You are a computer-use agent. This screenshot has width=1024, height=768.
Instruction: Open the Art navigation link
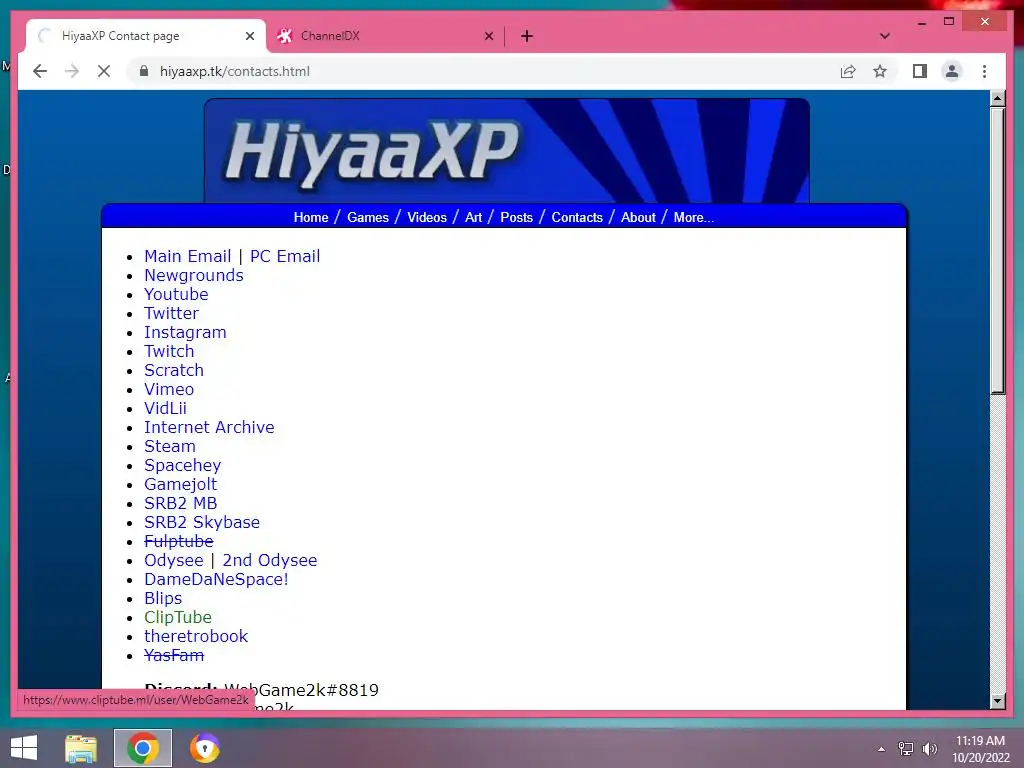pyautogui.click(x=473, y=217)
